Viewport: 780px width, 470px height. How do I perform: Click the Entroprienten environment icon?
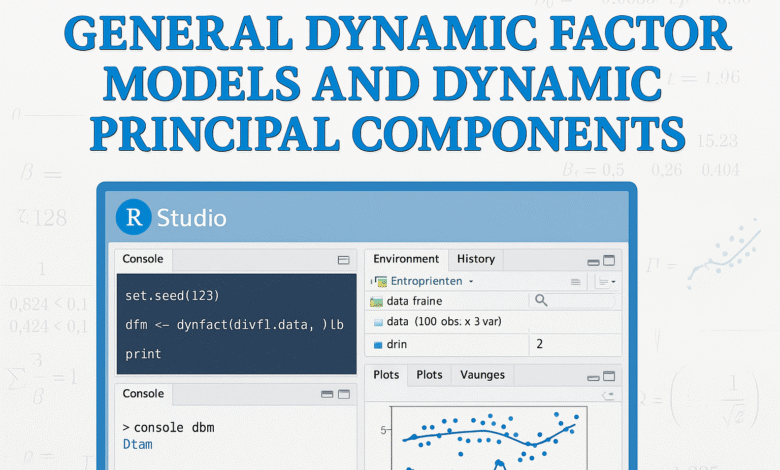tap(381, 282)
